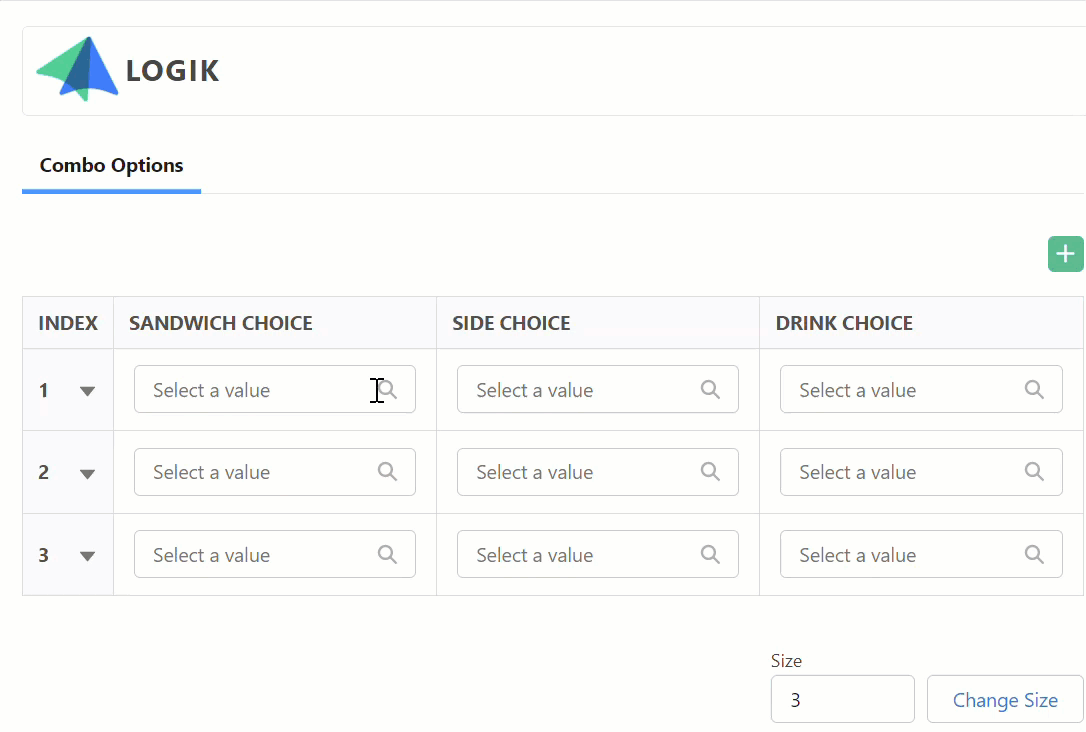Open row 3 Side Choice value field
The height and width of the screenshot is (732, 1086).
tap(598, 554)
